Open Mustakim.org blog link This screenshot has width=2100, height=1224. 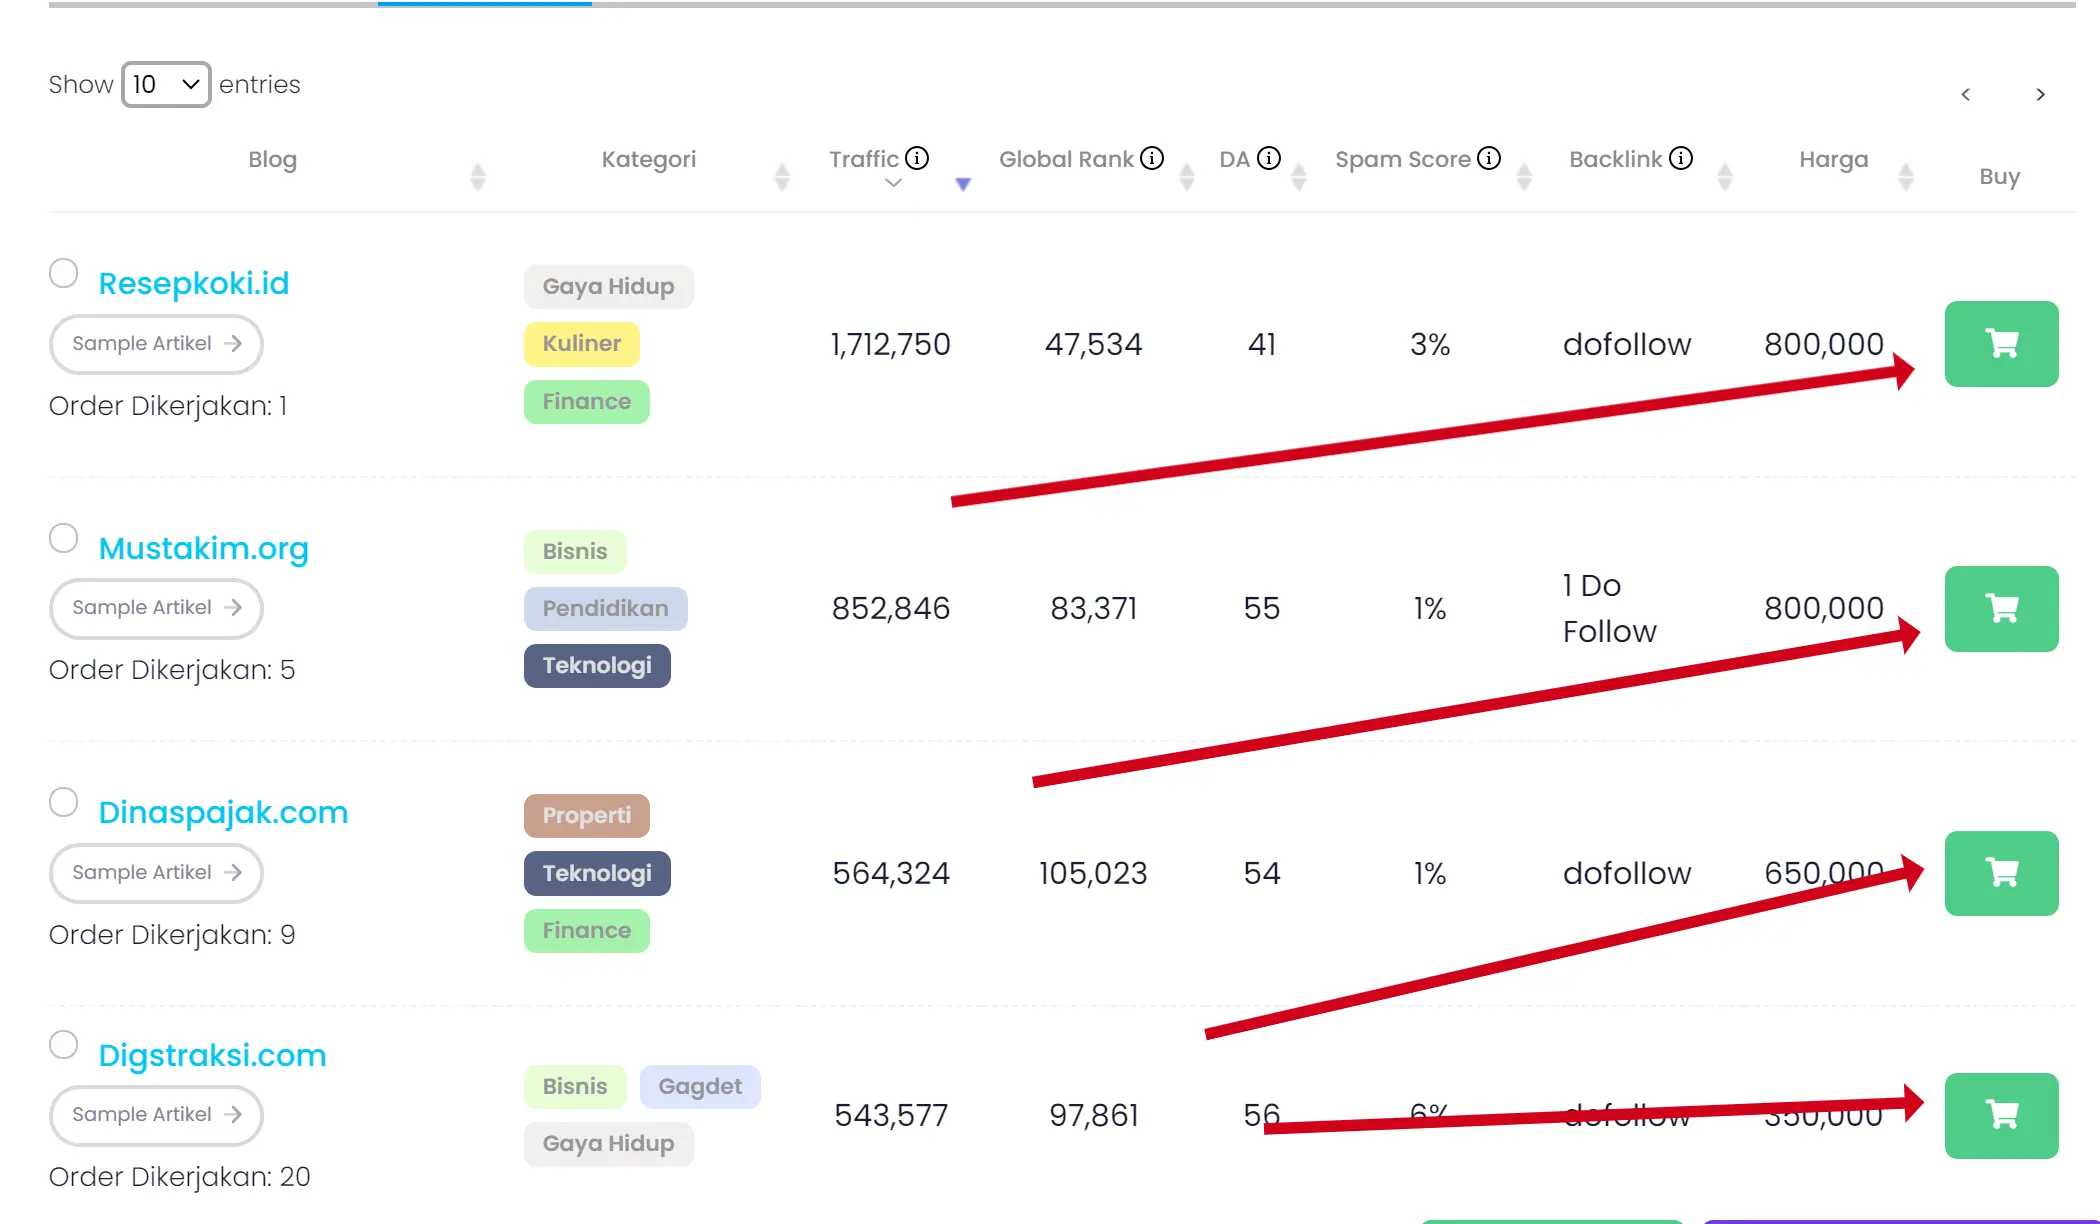204,548
